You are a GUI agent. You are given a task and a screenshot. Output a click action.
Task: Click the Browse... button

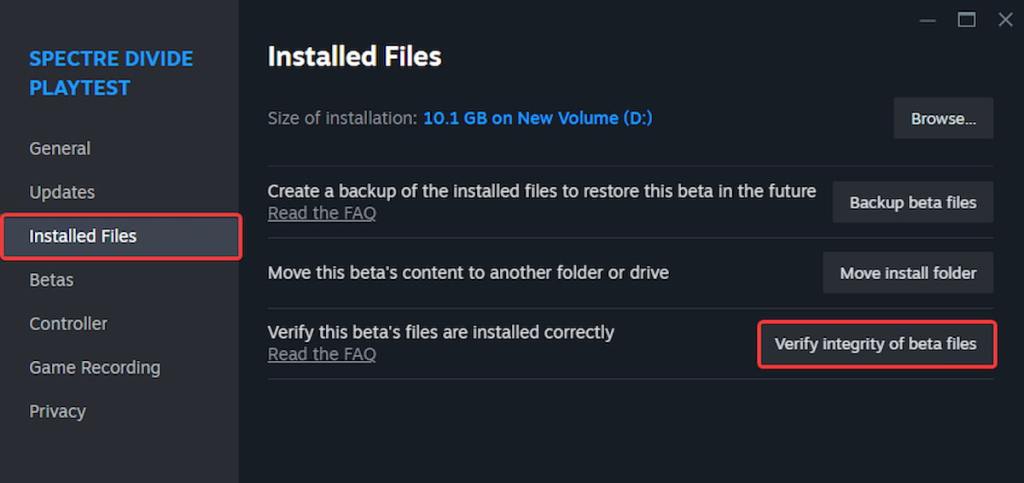click(x=942, y=119)
